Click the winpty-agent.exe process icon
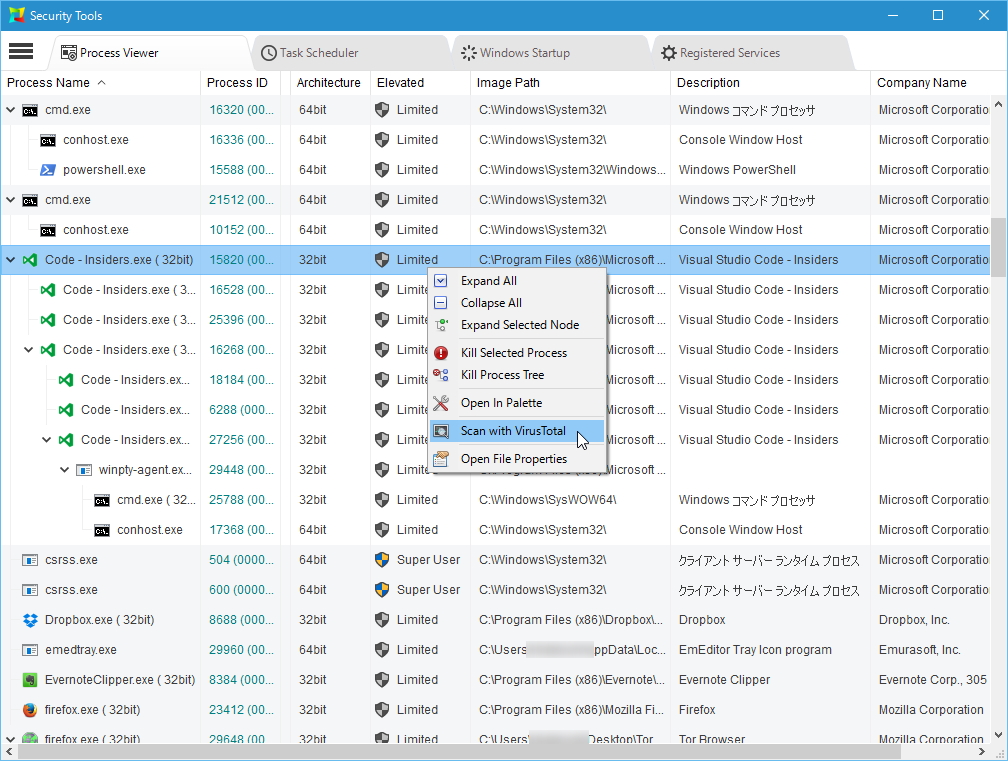The image size is (1008, 761). 84,470
